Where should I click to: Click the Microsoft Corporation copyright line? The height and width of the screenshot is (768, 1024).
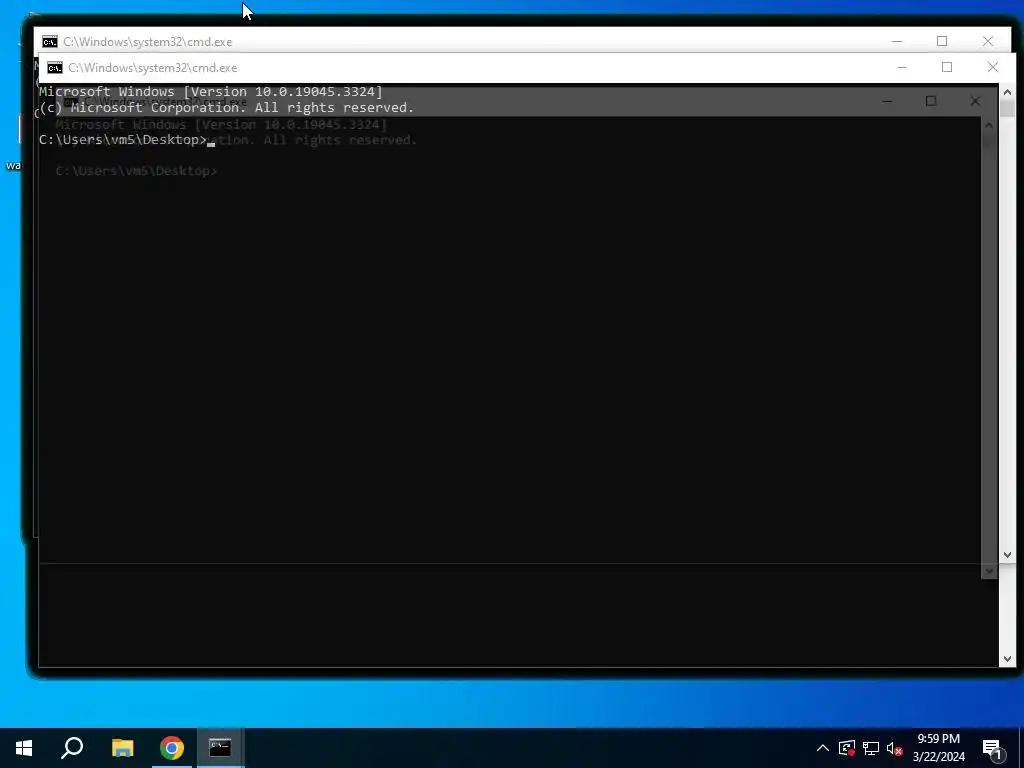pyautogui.click(x=227, y=108)
